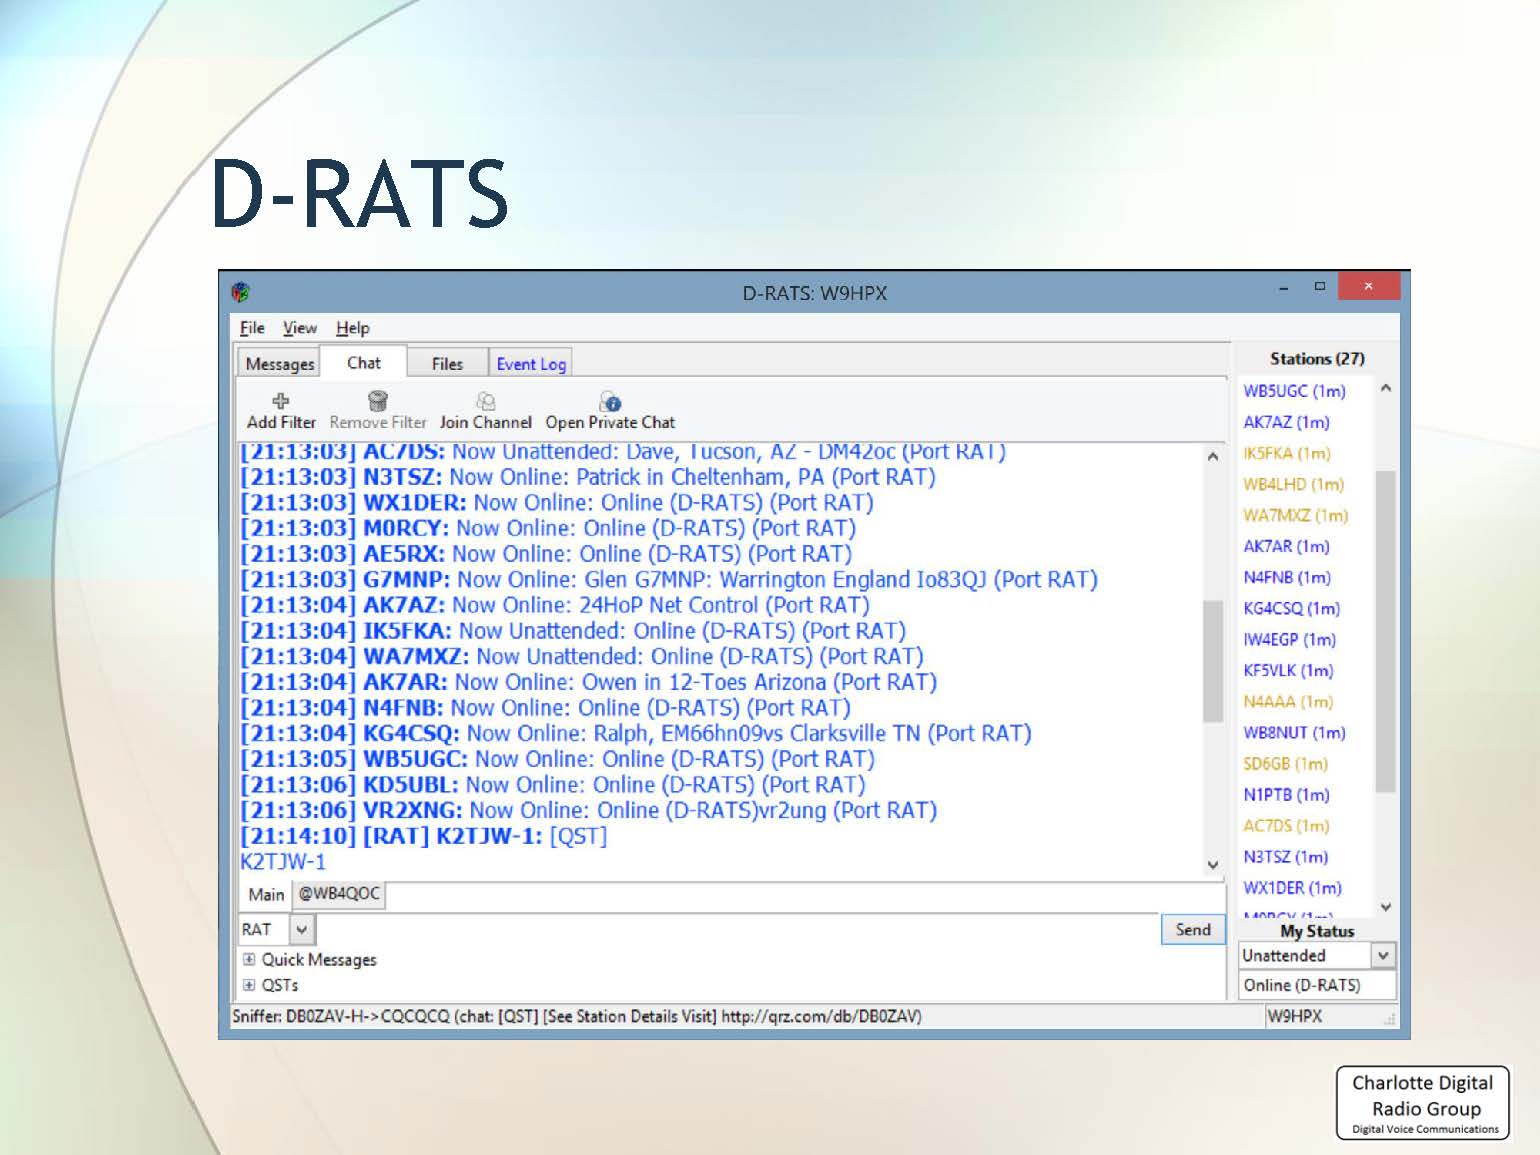Select station N1PTB (1m) in the list

click(x=1286, y=794)
